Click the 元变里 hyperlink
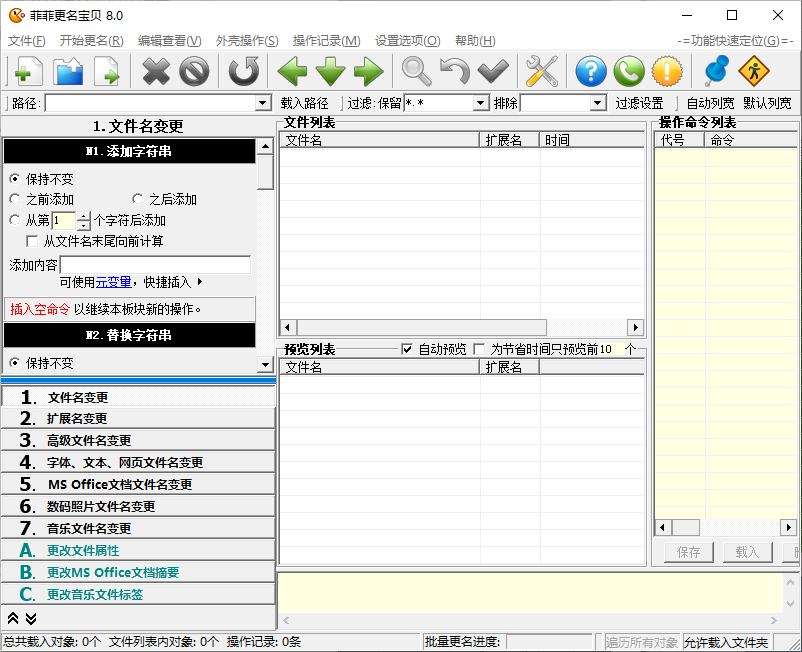This screenshot has width=802, height=652. point(113,282)
